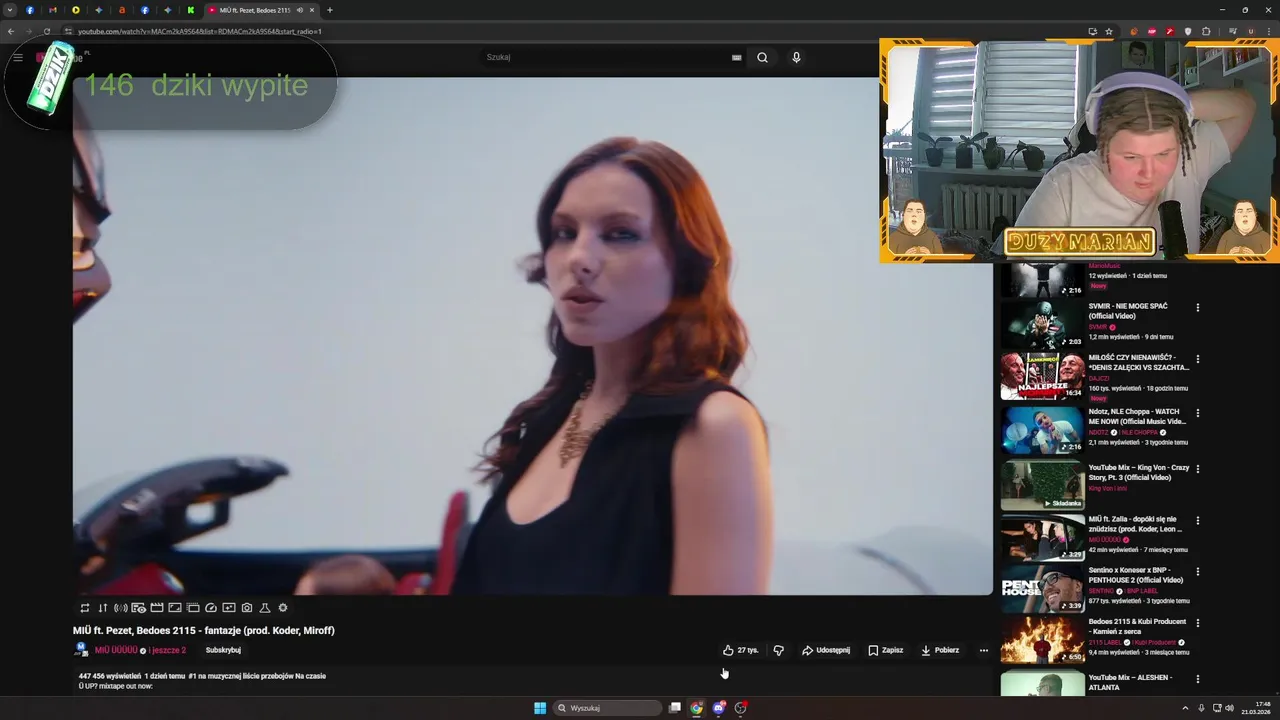
Task: Open Chrome from the taskbar
Action: pyautogui.click(x=696, y=708)
